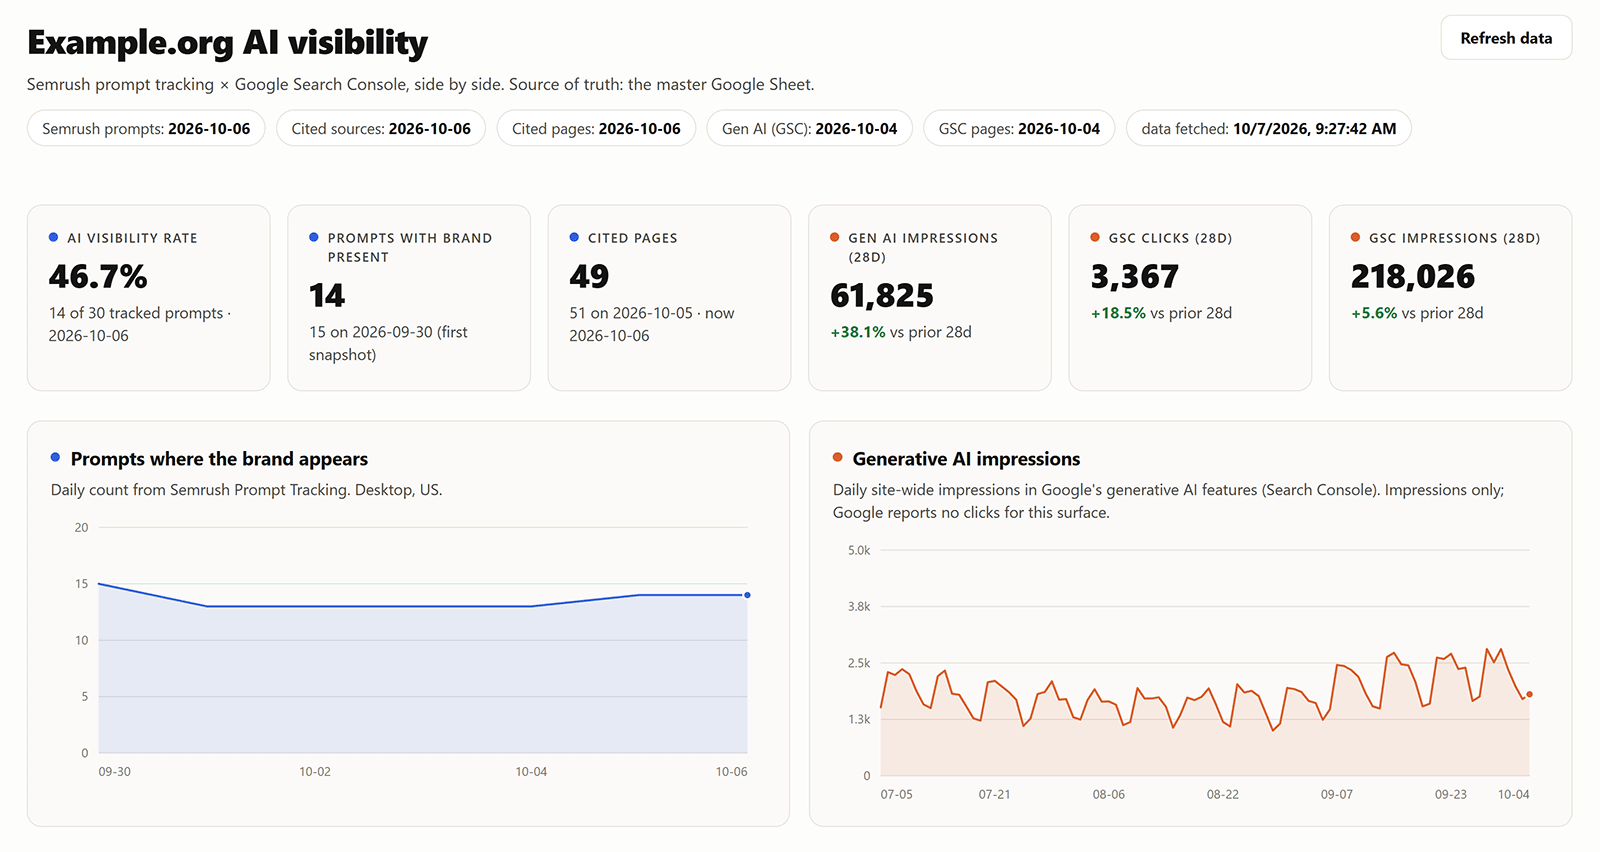Click the Example.org AI visibility page title
Image resolution: width=1600 pixels, height=852 pixels.
[x=227, y=42]
